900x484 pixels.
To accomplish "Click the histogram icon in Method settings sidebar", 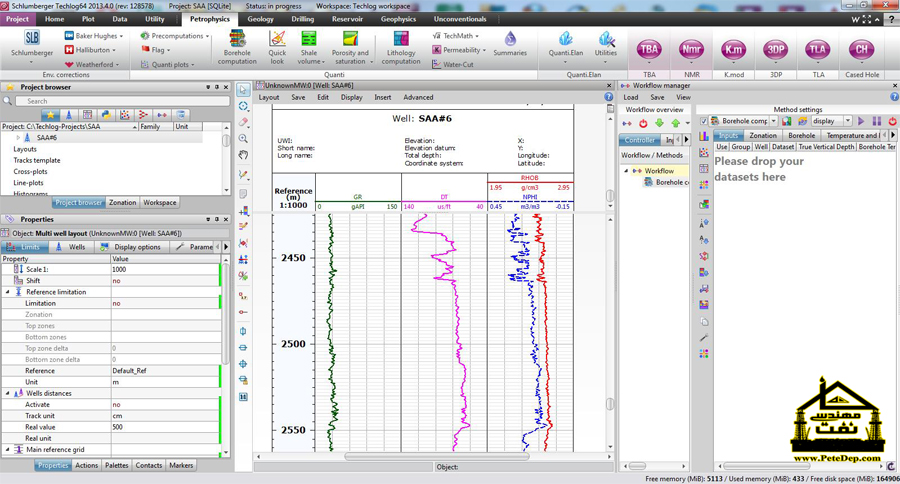I will tap(704, 136).
